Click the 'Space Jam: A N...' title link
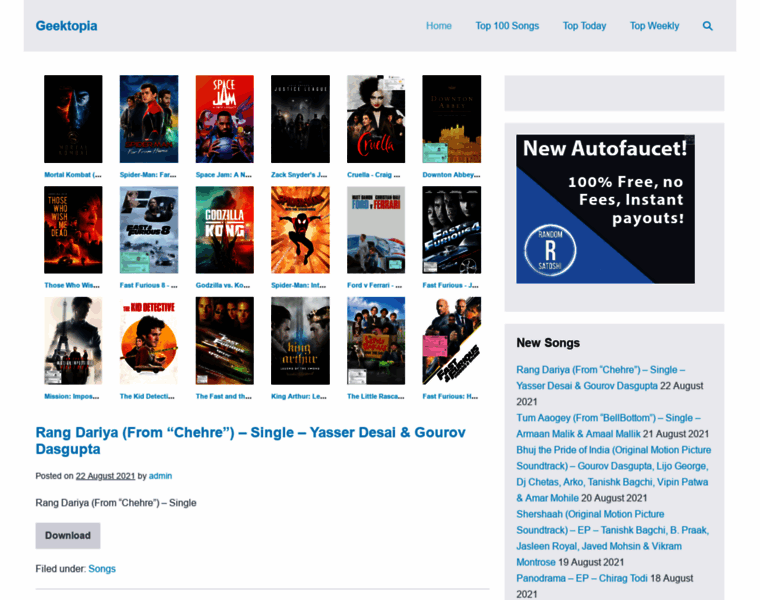This screenshot has height=600, width=760. [x=224, y=174]
